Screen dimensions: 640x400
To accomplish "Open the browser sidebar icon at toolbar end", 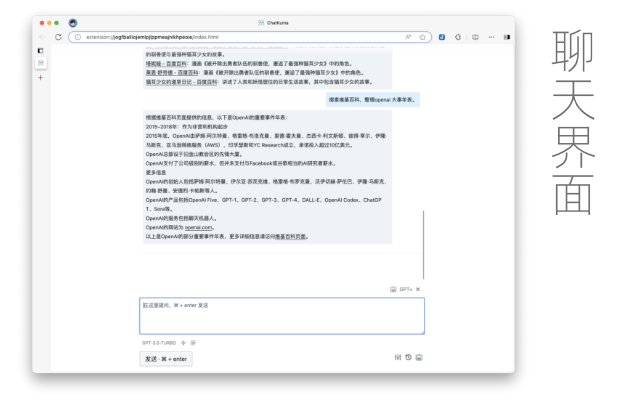I will (507, 37).
